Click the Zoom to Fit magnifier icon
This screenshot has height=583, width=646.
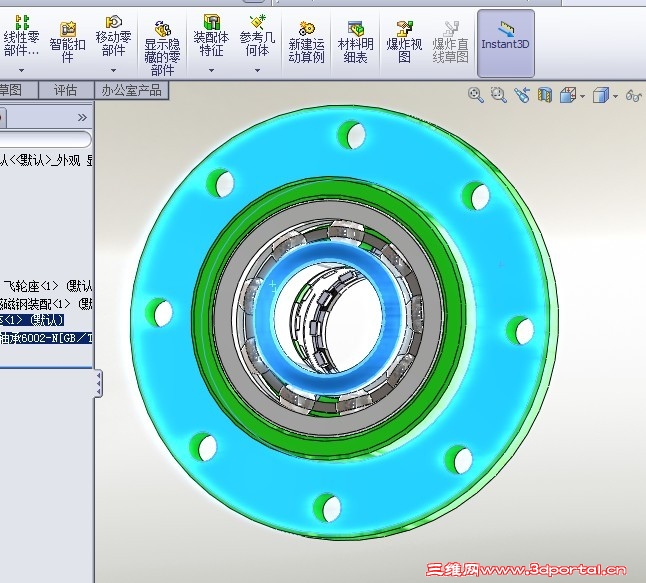[476, 95]
